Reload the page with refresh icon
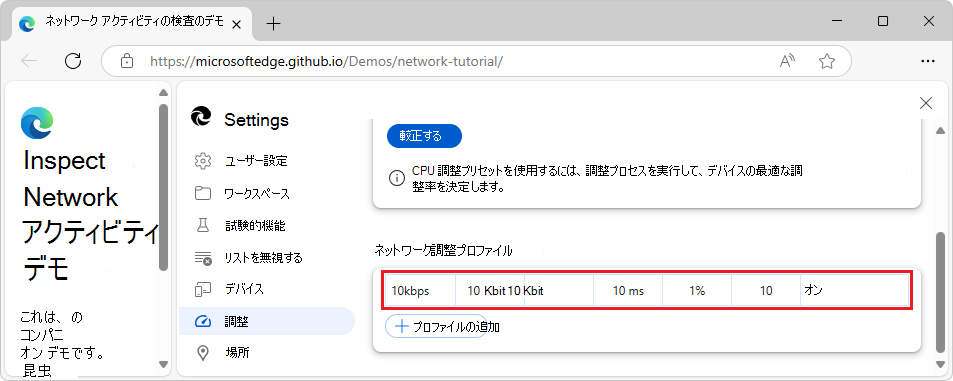This screenshot has height=381, width=953. click(x=73, y=61)
